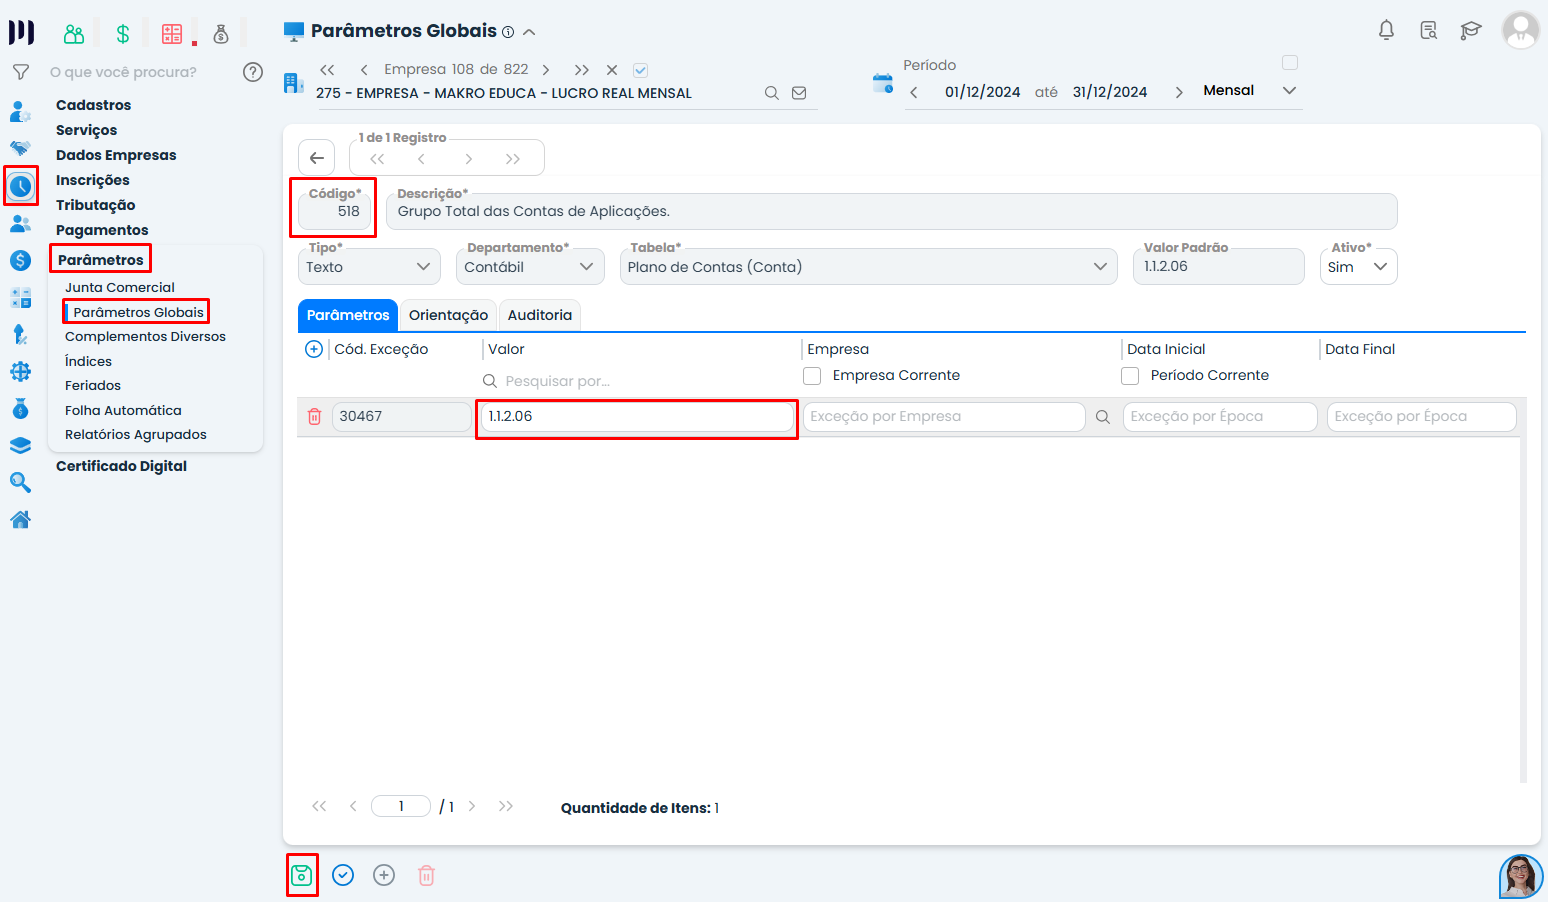This screenshot has height=902, width=1548.
Task: Open the Ativo dropdown showing Sim
Action: click(x=1357, y=267)
